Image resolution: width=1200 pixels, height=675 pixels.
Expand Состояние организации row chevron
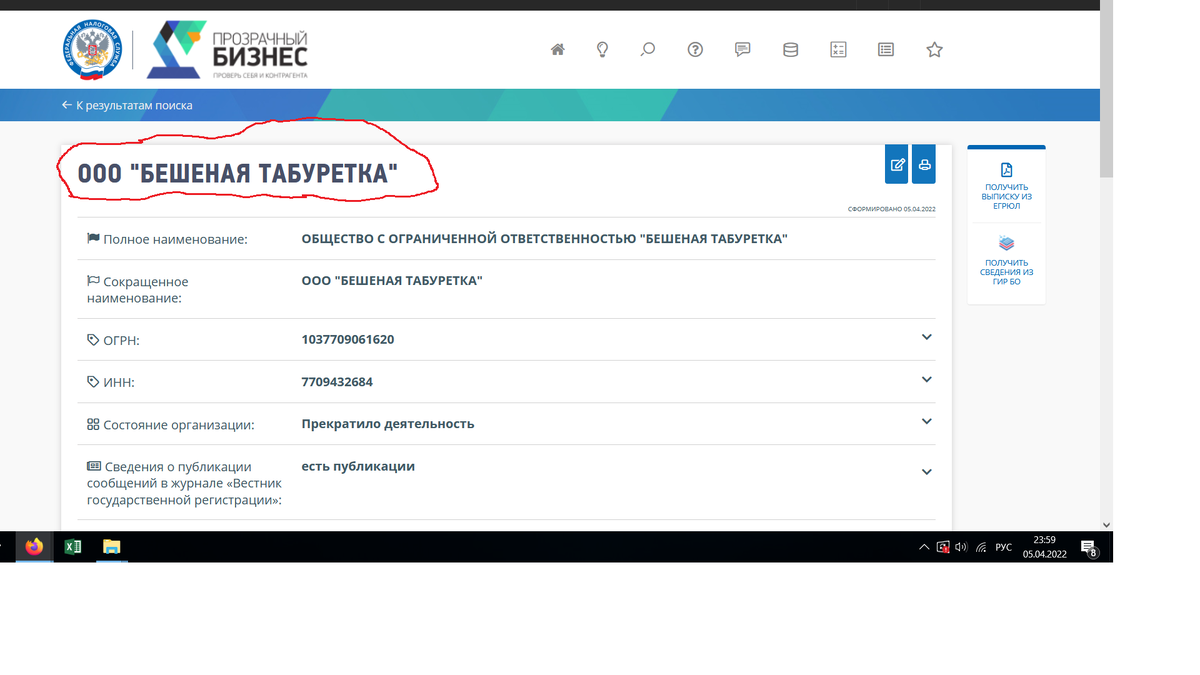[926, 421]
